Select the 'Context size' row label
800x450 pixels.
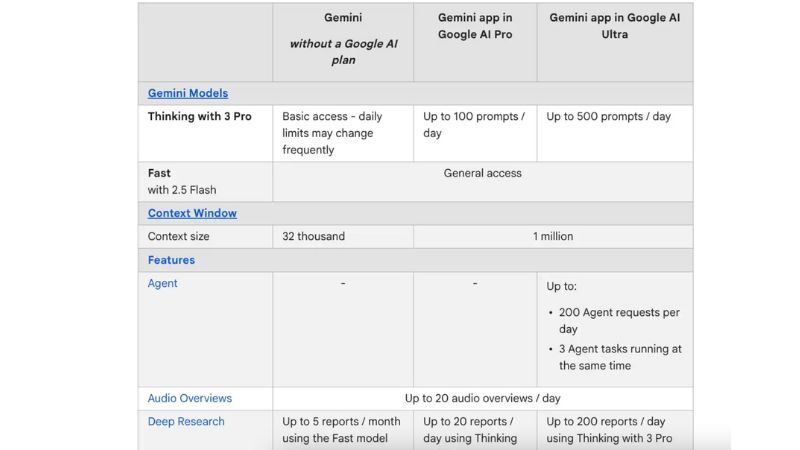pyautogui.click(x=179, y=236)
